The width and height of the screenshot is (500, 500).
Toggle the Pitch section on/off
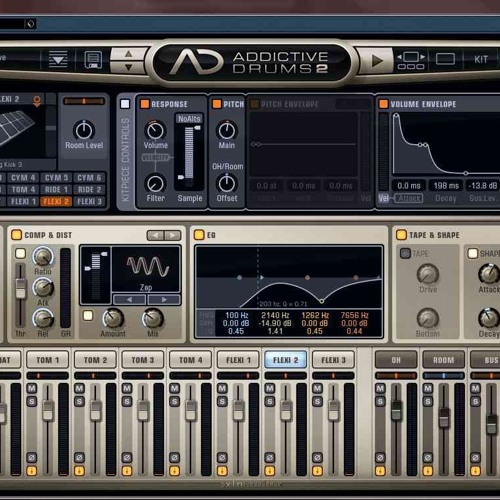[217, 104]
